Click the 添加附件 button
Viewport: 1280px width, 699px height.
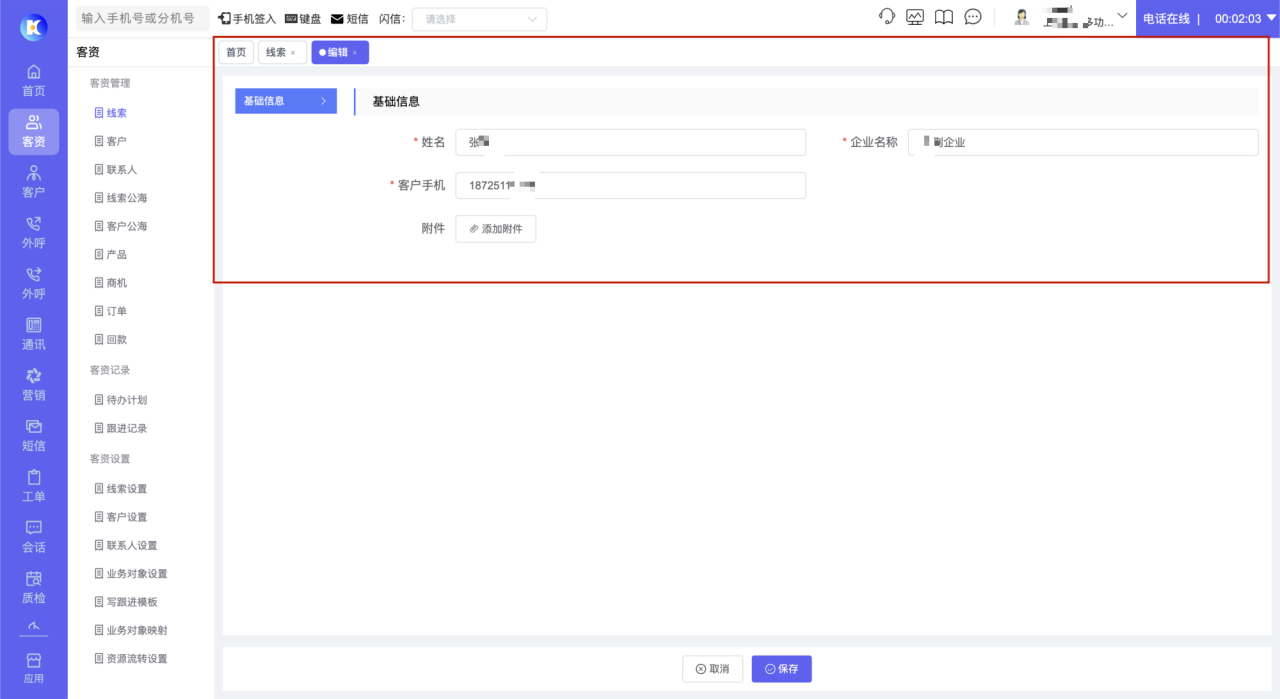(x=496, y=229)
